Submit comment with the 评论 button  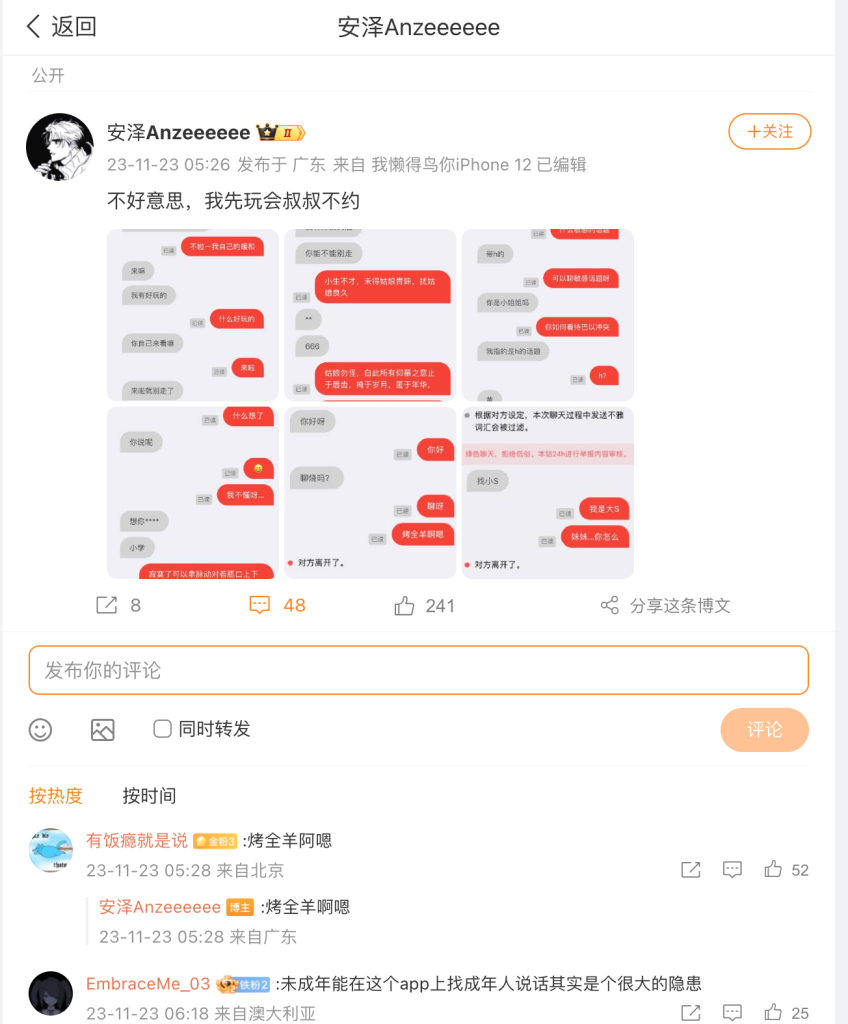pyautogui.click(x=764, y=729)
